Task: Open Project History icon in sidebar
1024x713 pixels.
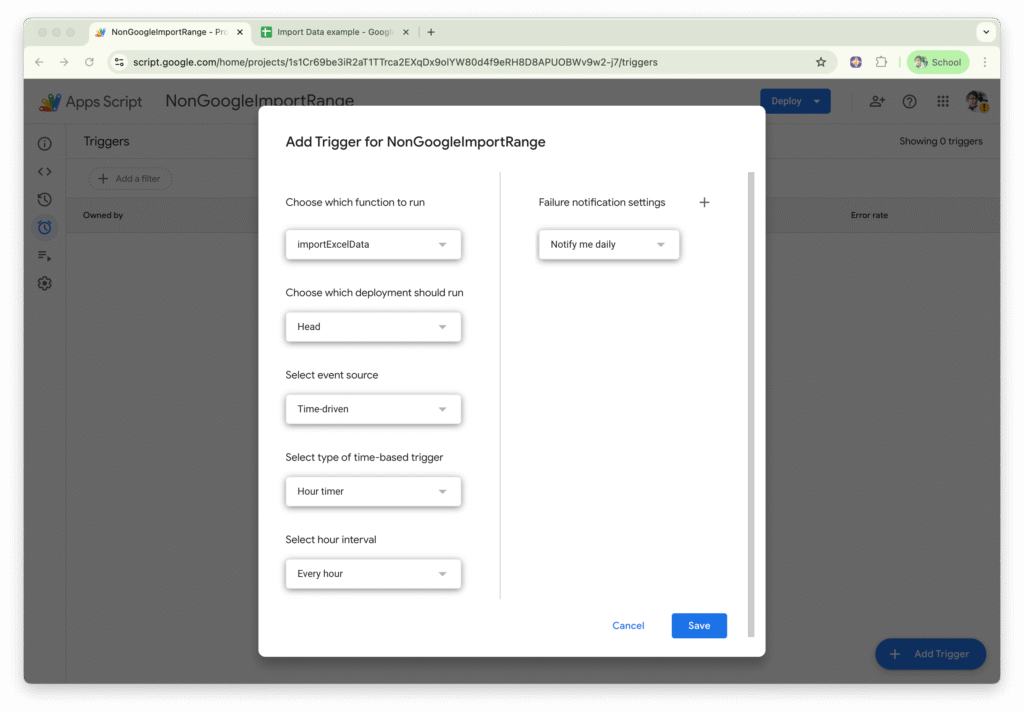Action: pos(44,200)
